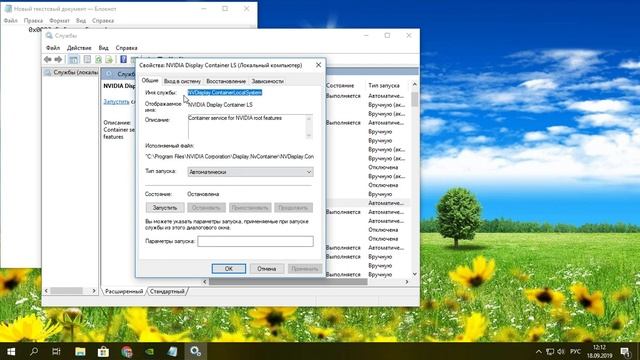Open help with the blue question-mark toolbar icon

pyautogui.click(x=124, y=60)
